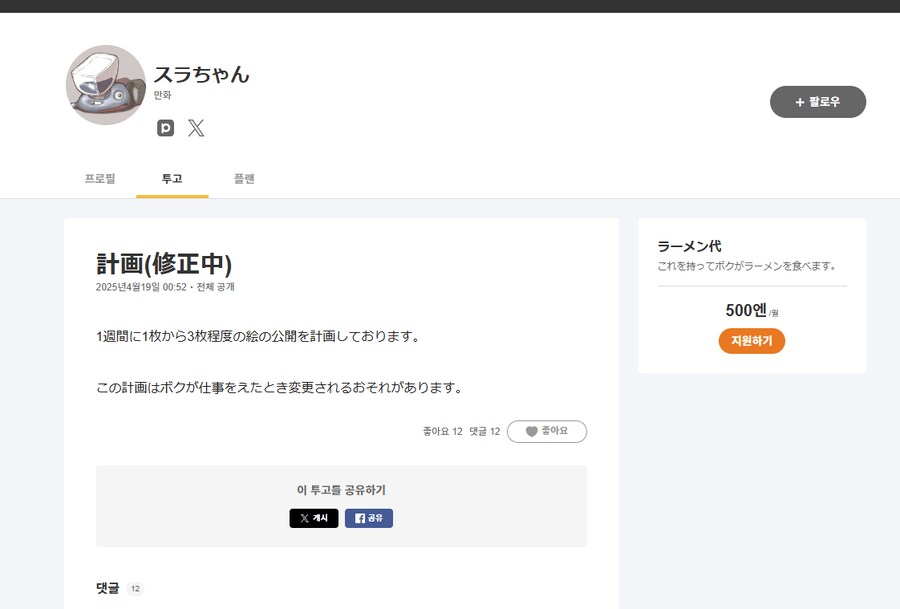
Task: Follow the creator with the 팔로우 button
Action: click(817, 102)
